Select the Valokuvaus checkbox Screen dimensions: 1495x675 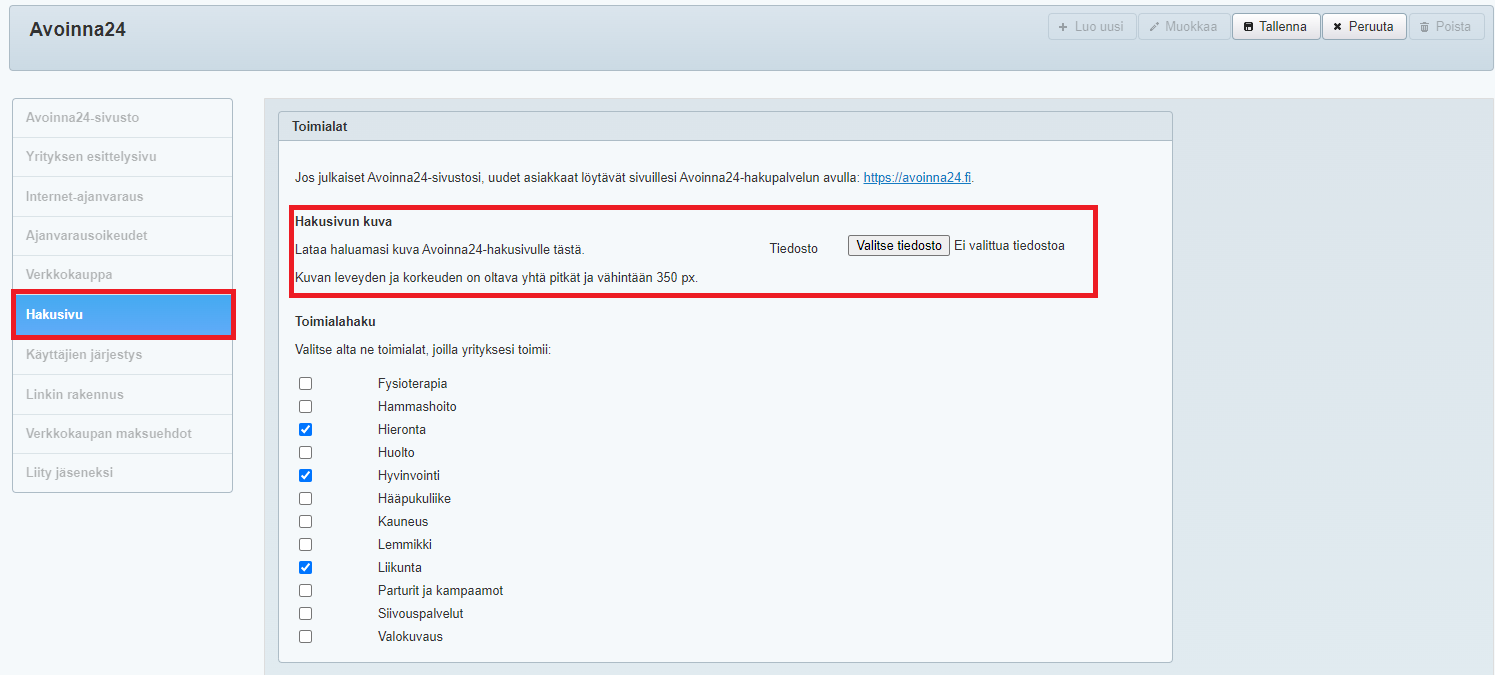[x=306, y=637]
